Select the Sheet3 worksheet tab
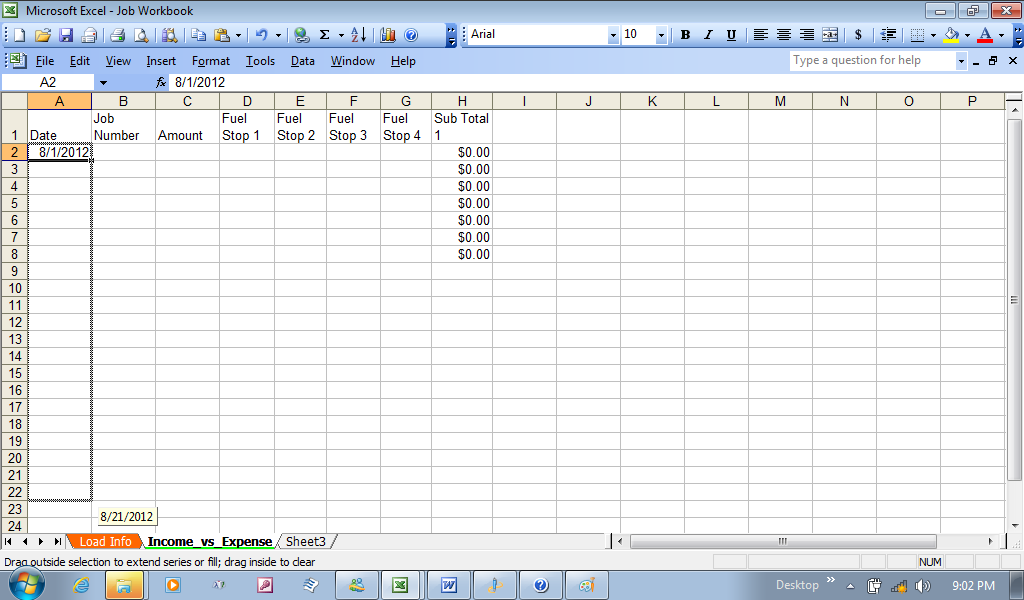1024x600 pixels. click(x=305, y=542)
